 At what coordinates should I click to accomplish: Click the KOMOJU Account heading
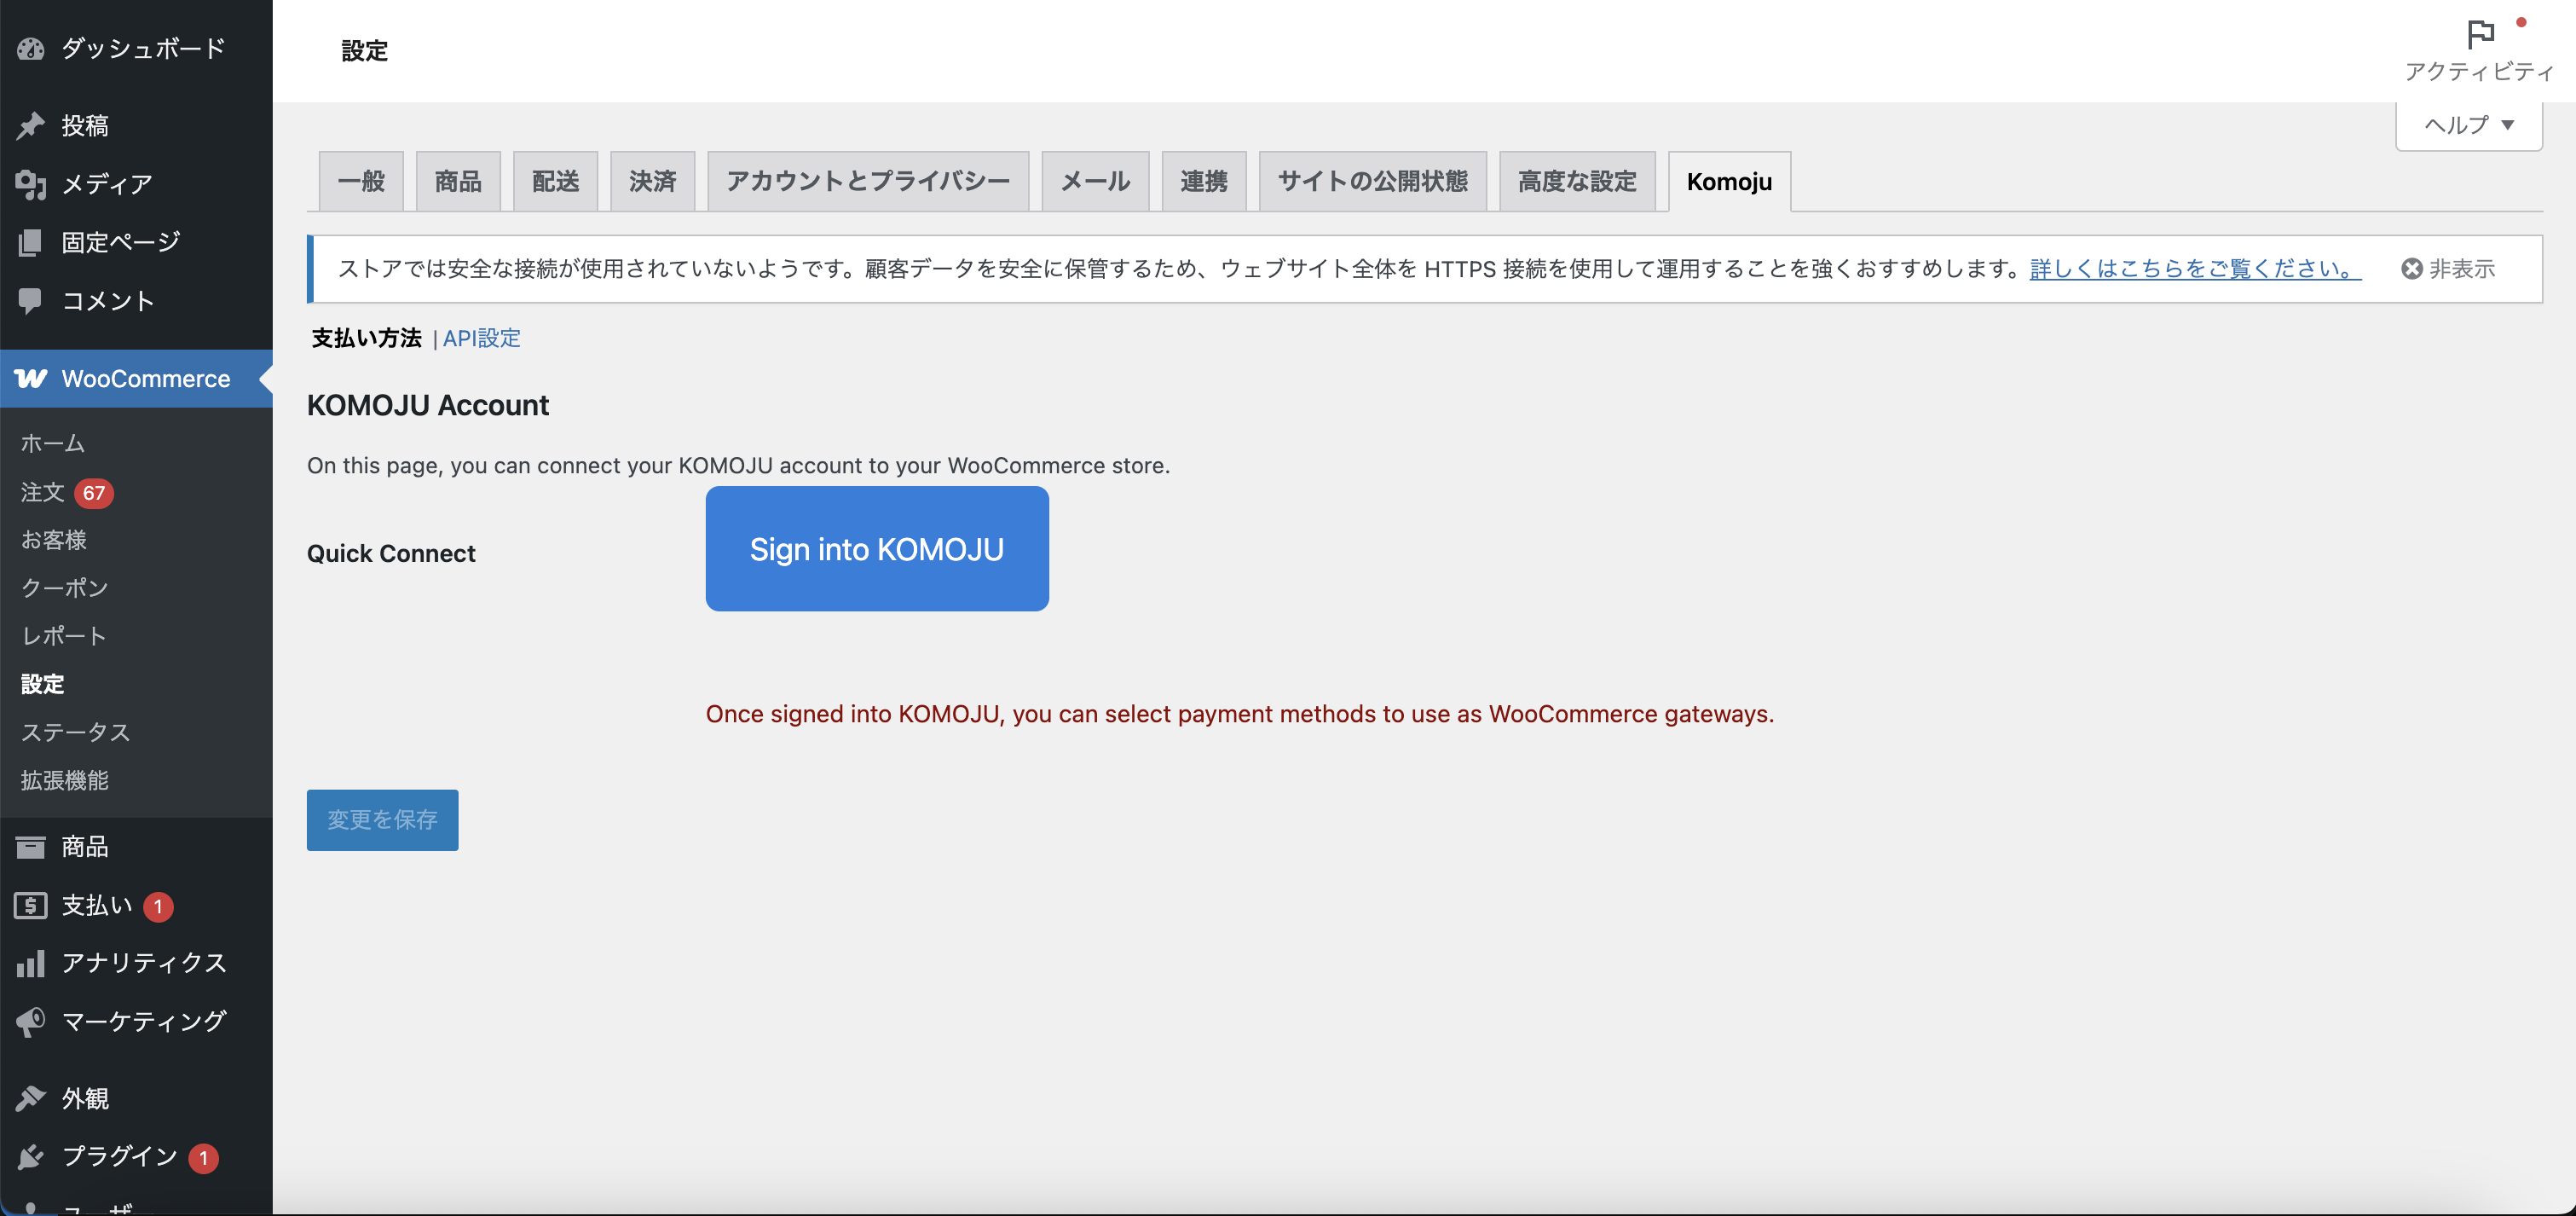(x=428, y=405)
